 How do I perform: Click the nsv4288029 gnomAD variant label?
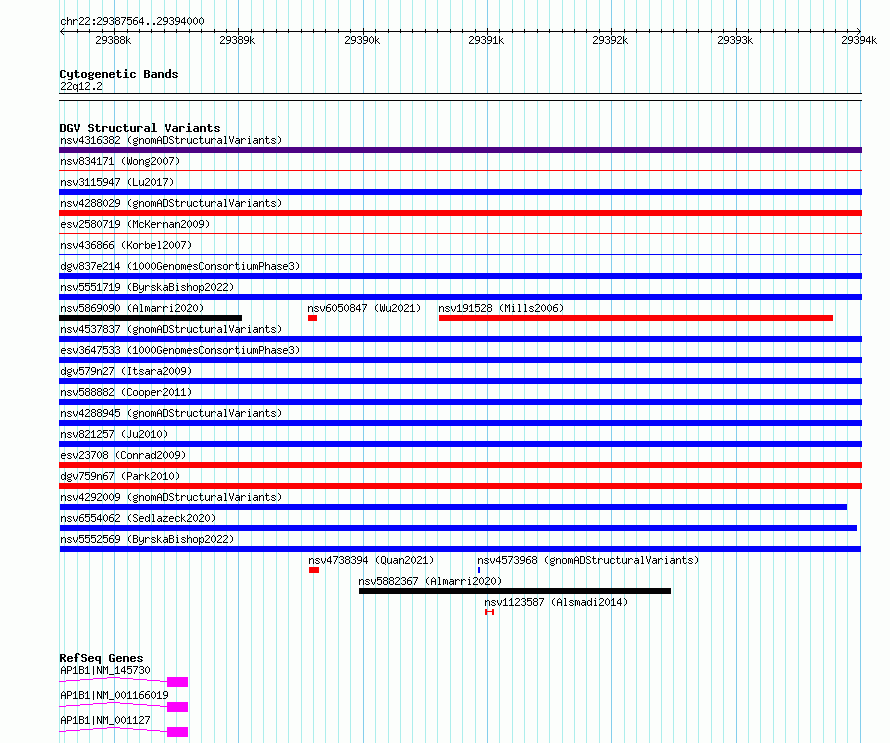pyautogui.click(x=171, y=203)
